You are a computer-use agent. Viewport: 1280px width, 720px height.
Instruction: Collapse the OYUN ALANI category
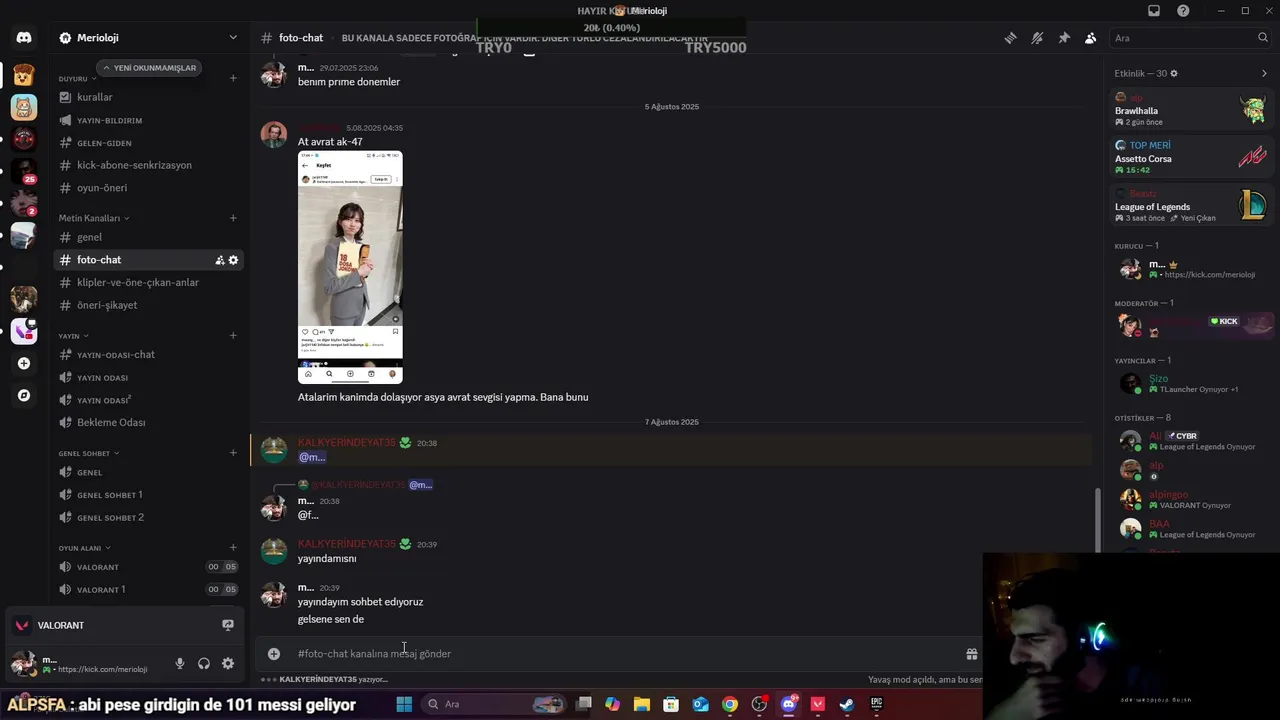pyautogui.click(x=84, y=548)
